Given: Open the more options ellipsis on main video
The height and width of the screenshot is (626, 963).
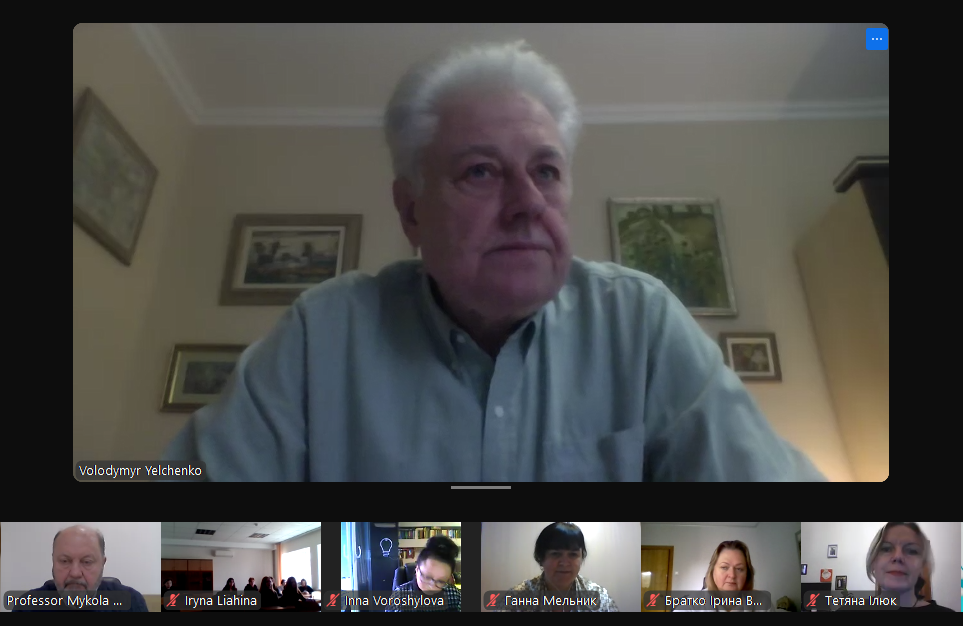Looking at the screenshot, I should (x=876, y=39).
